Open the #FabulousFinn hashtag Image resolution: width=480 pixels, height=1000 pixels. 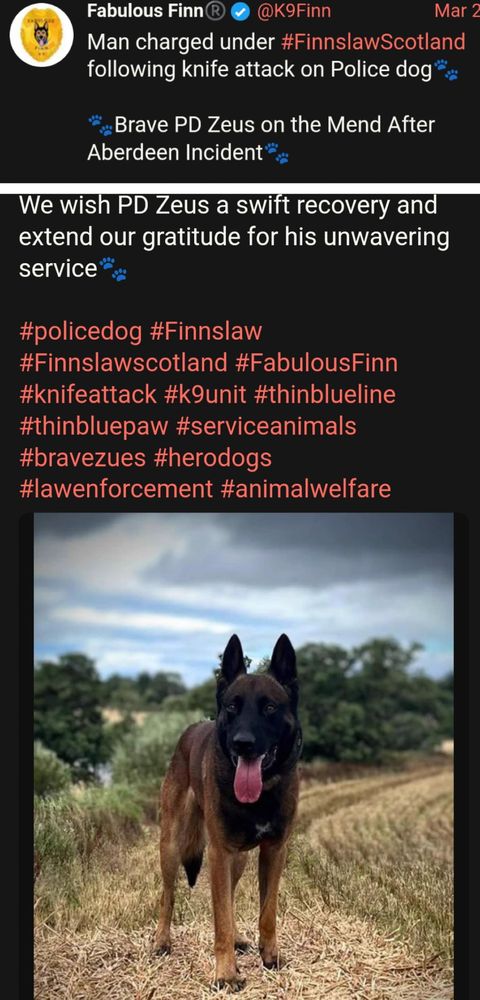click(x=316, y=363)
